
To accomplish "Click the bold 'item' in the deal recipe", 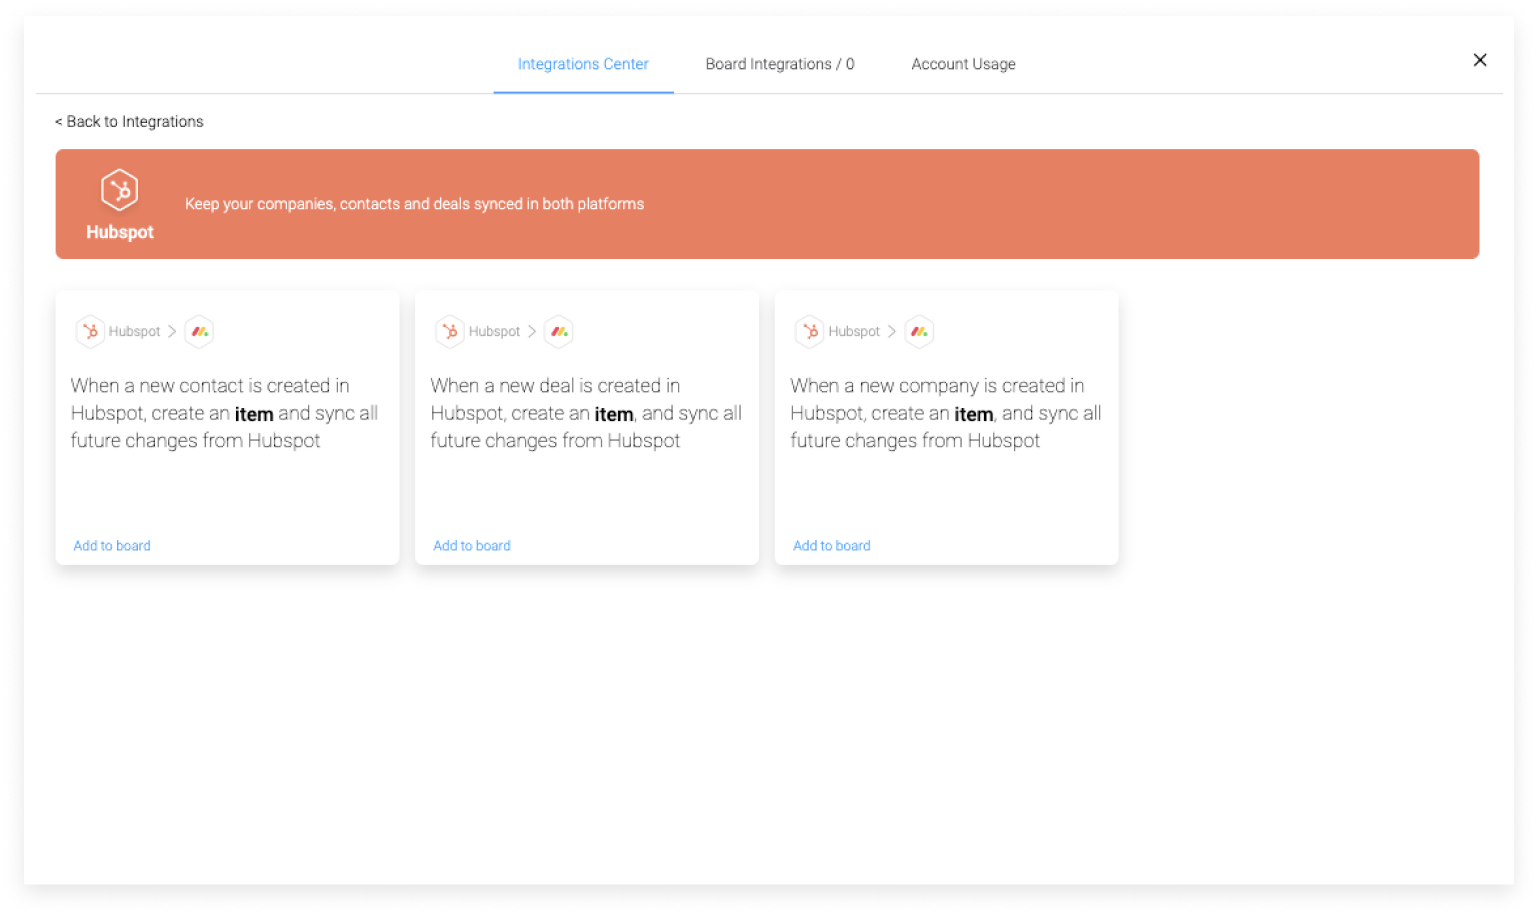I will tap(614, 414).
